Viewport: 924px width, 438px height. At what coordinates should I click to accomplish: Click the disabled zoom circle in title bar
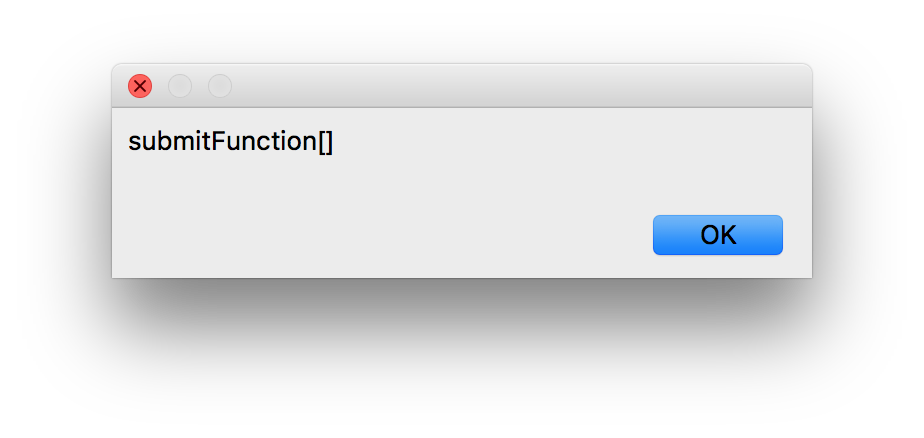tap(220, 86)
